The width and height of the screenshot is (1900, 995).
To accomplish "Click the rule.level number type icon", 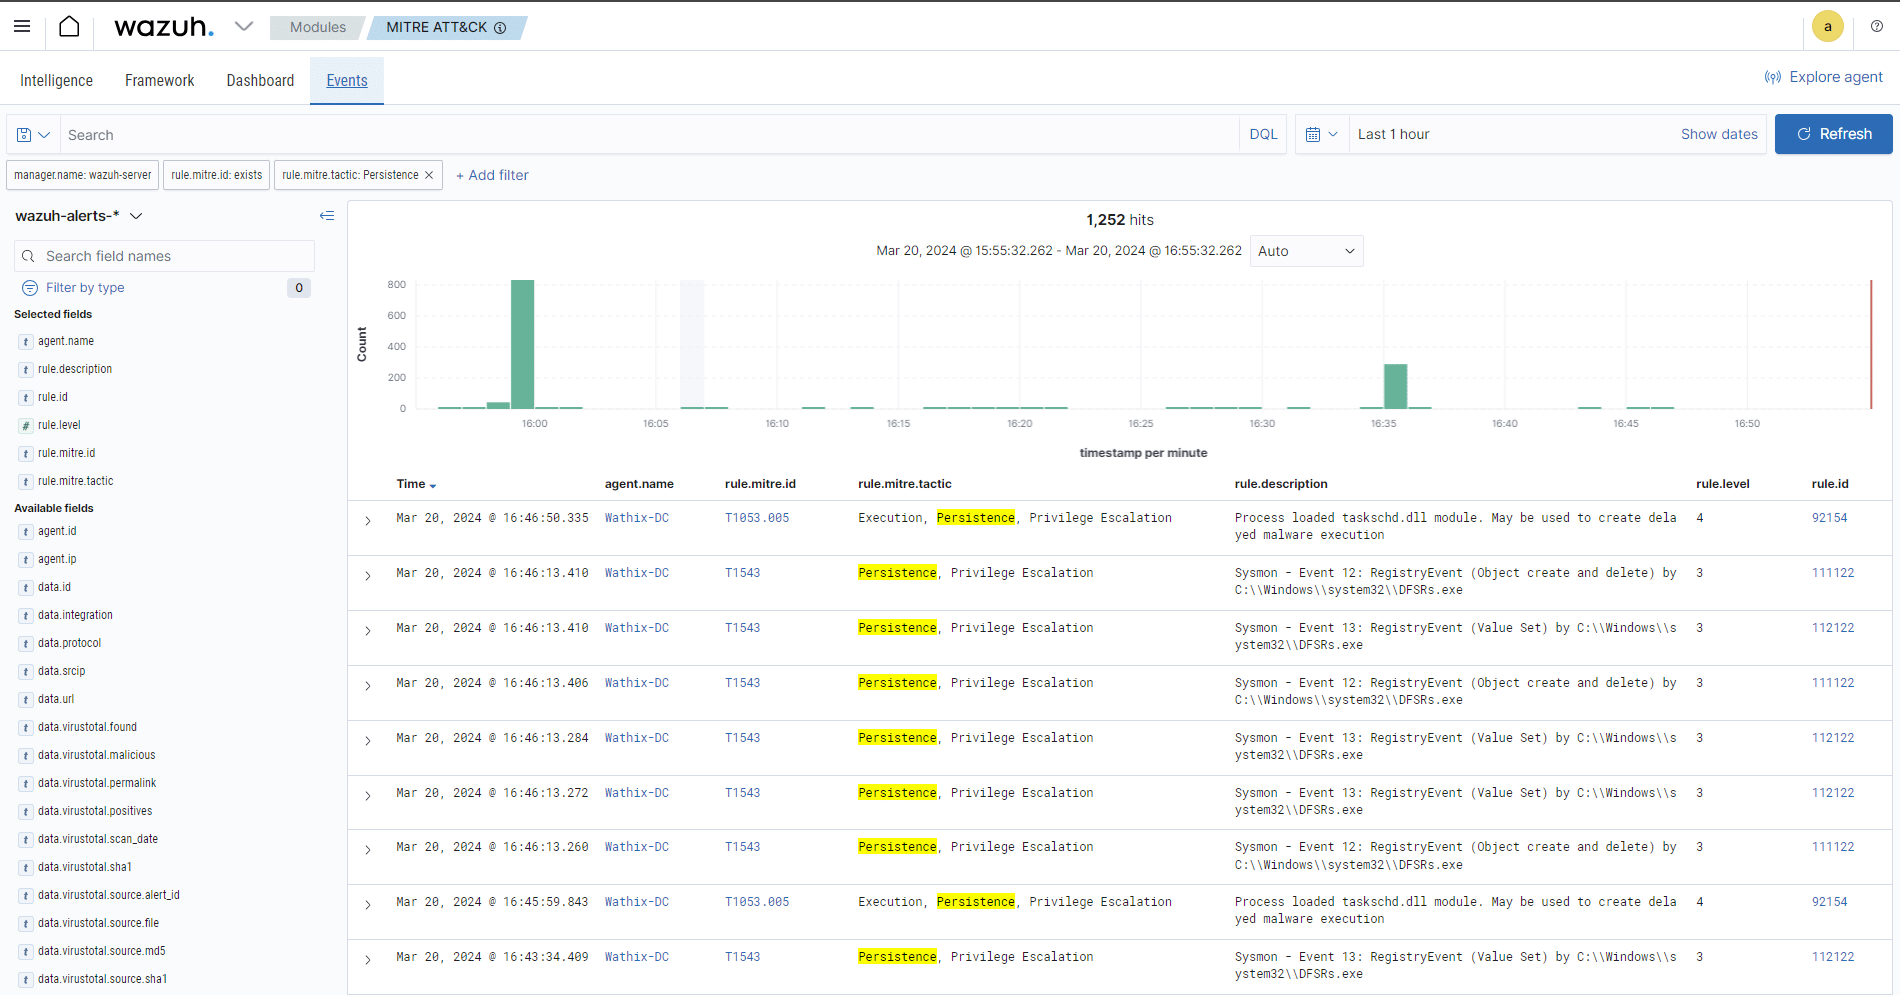I will pos(26,426).
